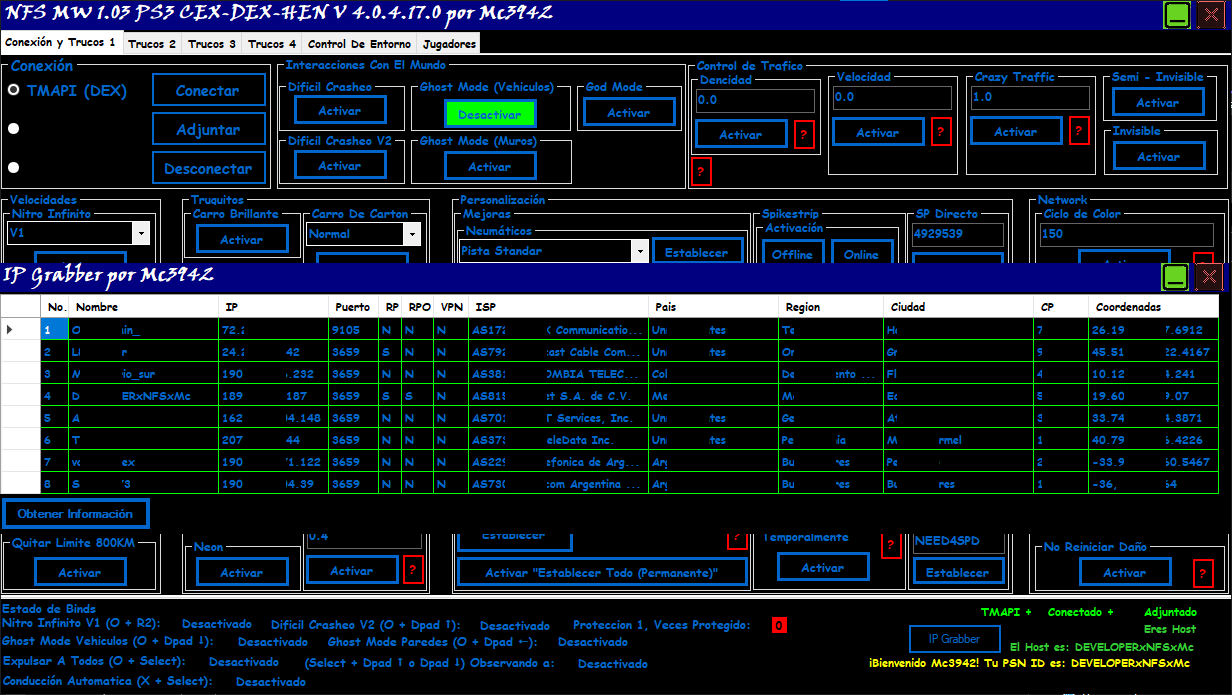Click the help icon in the Neon section
Image resolution: width=1232 pixels, height=695 pixels.
coord(415,570)
